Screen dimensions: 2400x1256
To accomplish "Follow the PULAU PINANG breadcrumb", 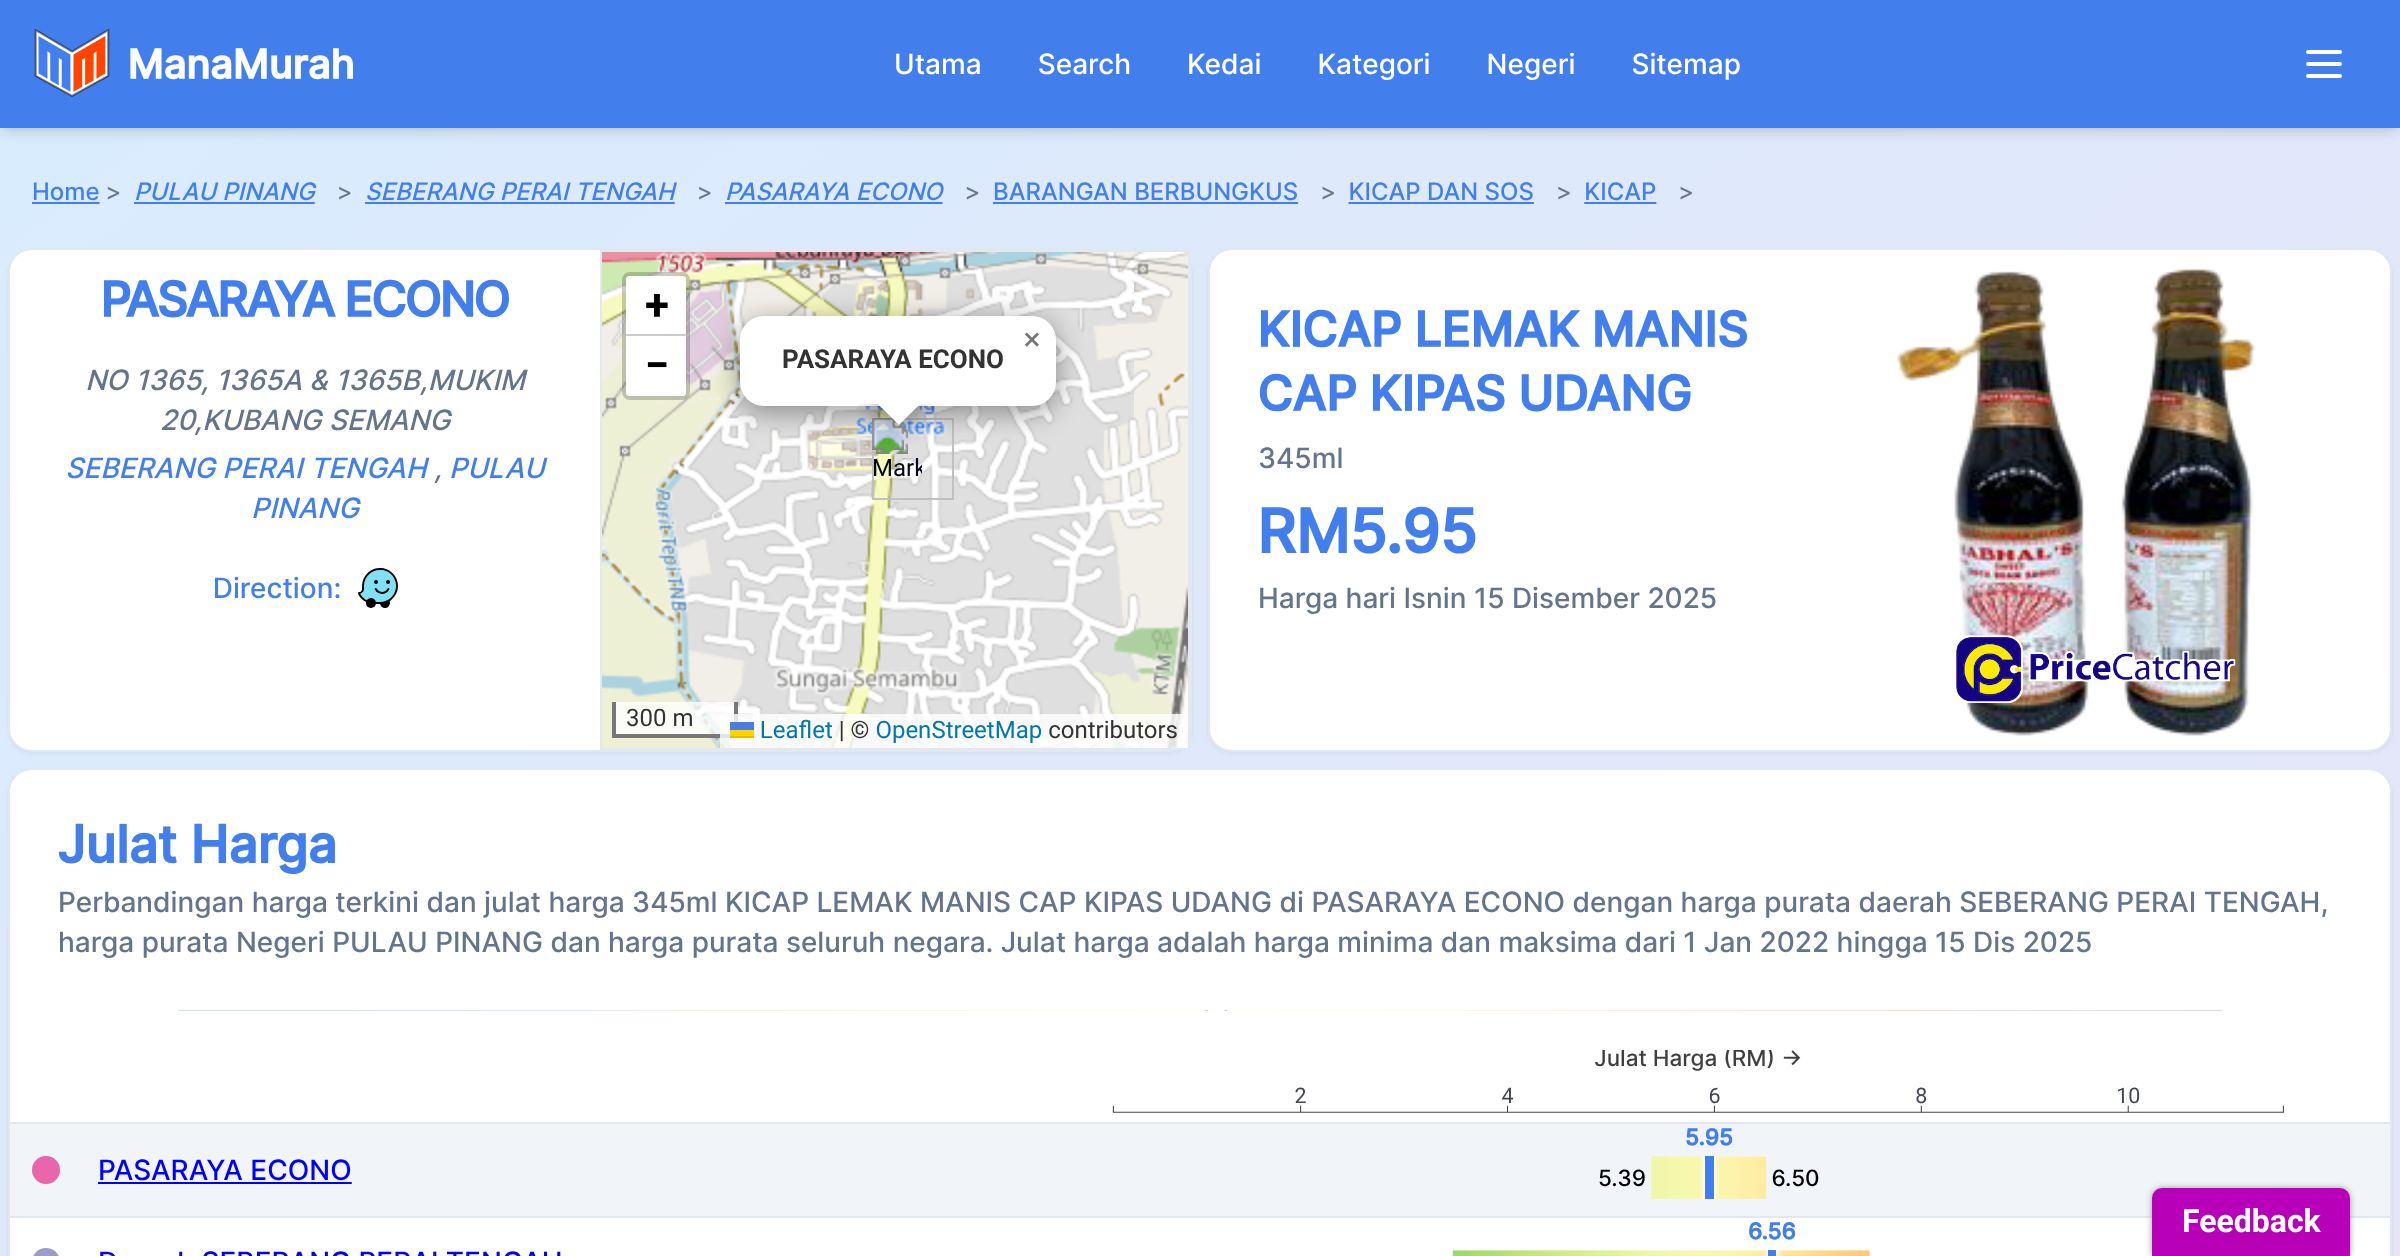I will (225, 191).
